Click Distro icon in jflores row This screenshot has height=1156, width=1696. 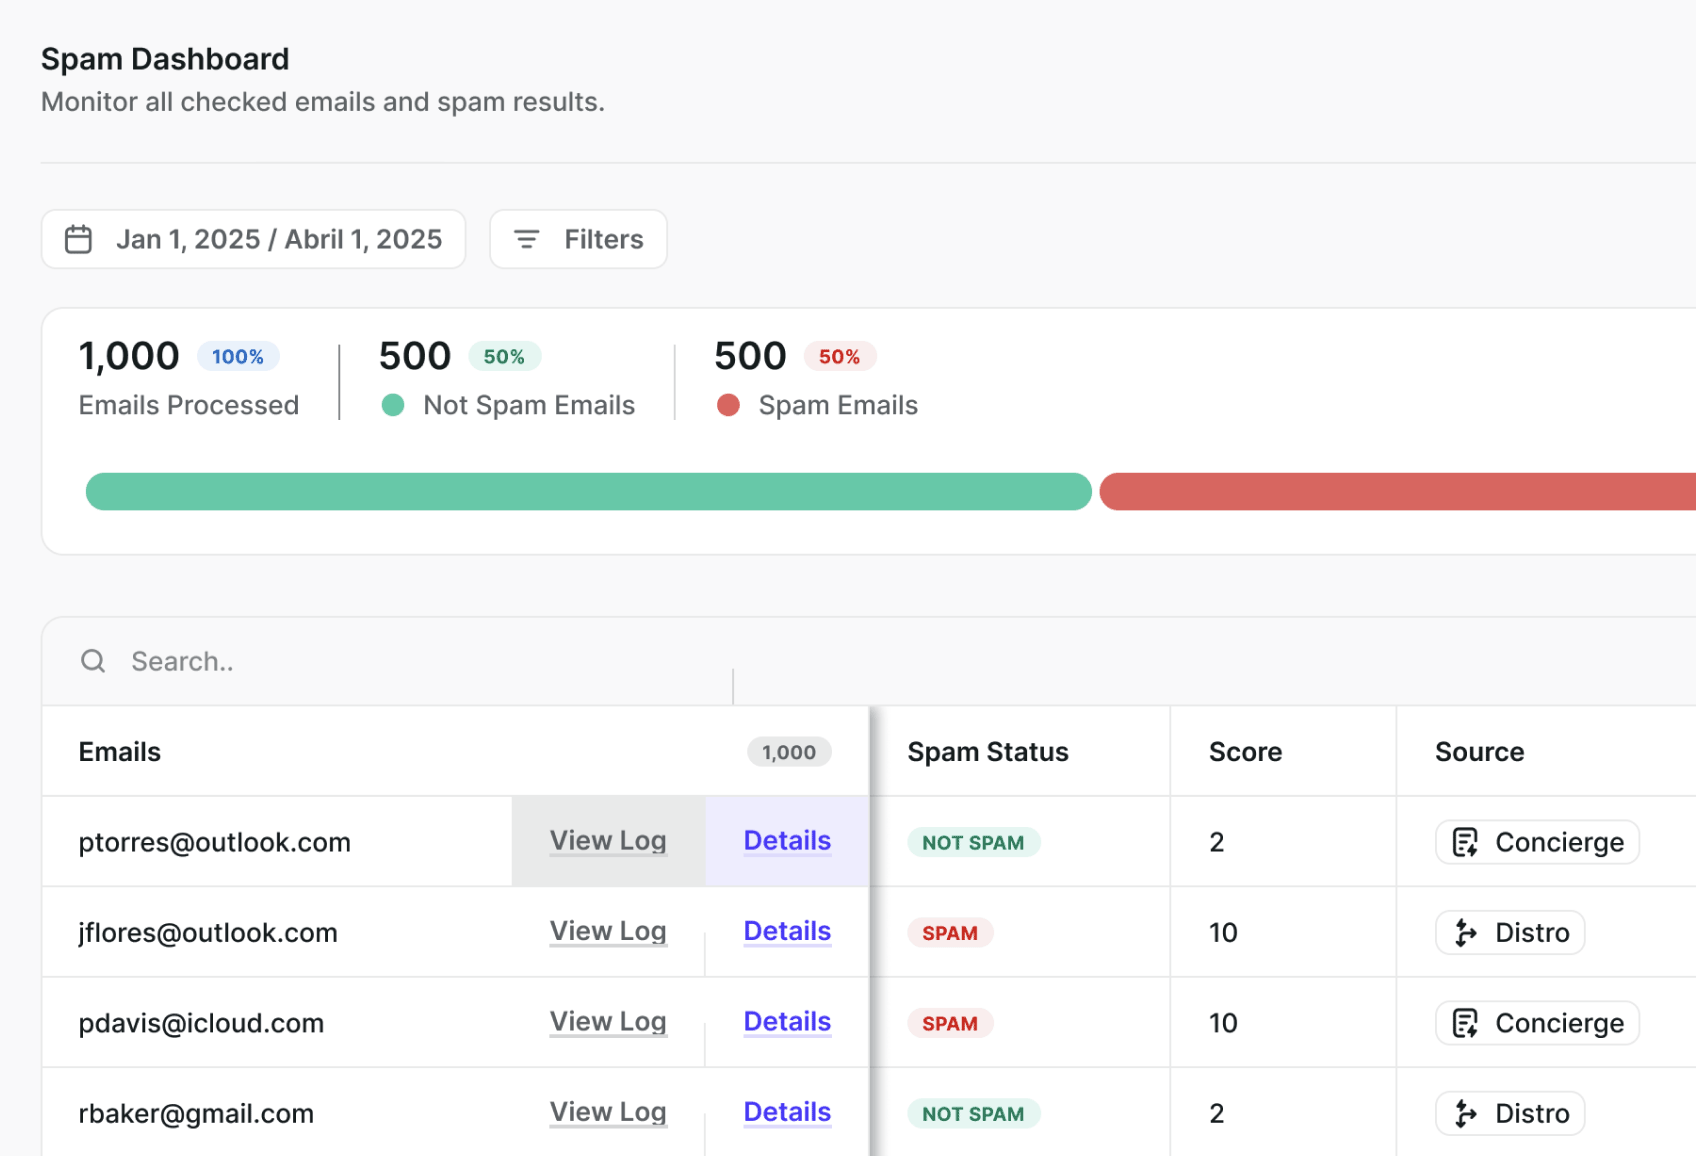pos(1465,933)
